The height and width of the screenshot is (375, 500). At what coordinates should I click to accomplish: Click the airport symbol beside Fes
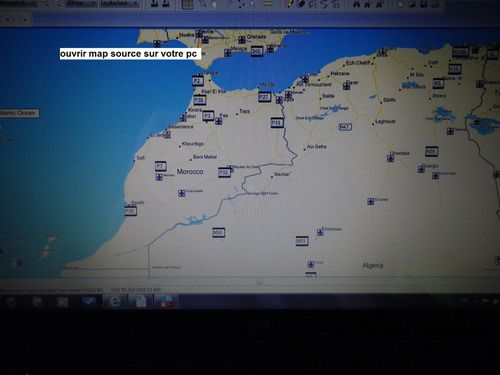point(218,121)
